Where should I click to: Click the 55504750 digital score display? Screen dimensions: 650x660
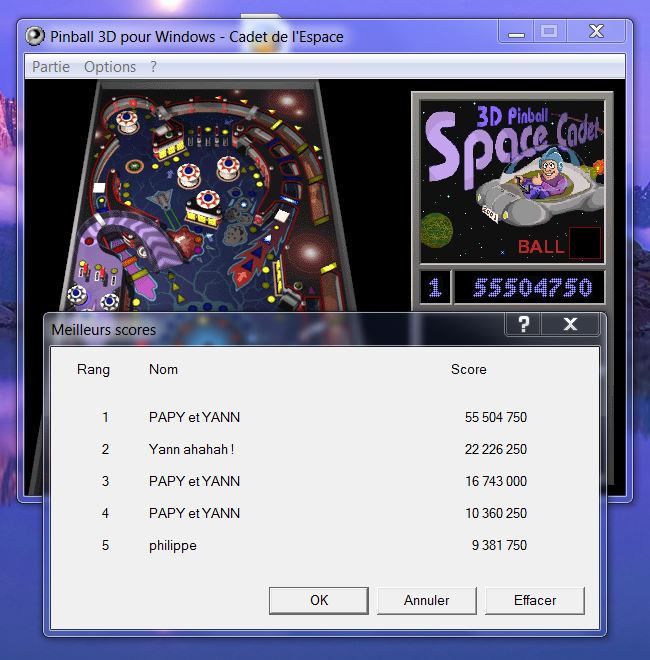531,288
